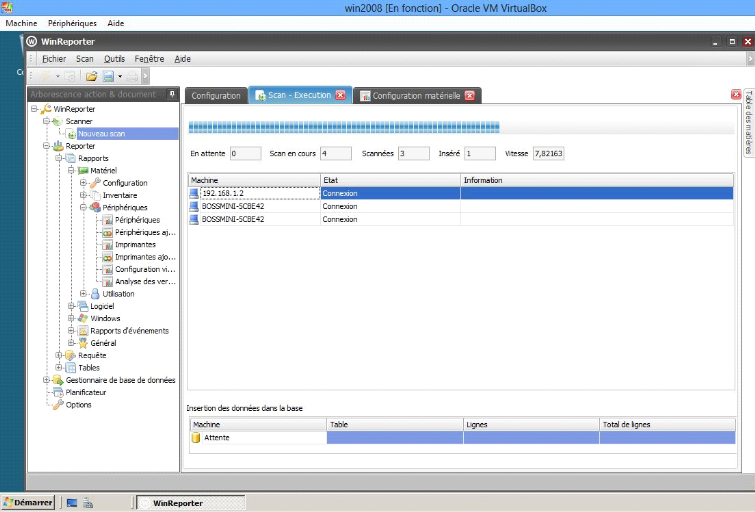This screenshot has height=512, width=755.
Task: Open VirtualBox Périphériques menu
Action: click(72, 23)
